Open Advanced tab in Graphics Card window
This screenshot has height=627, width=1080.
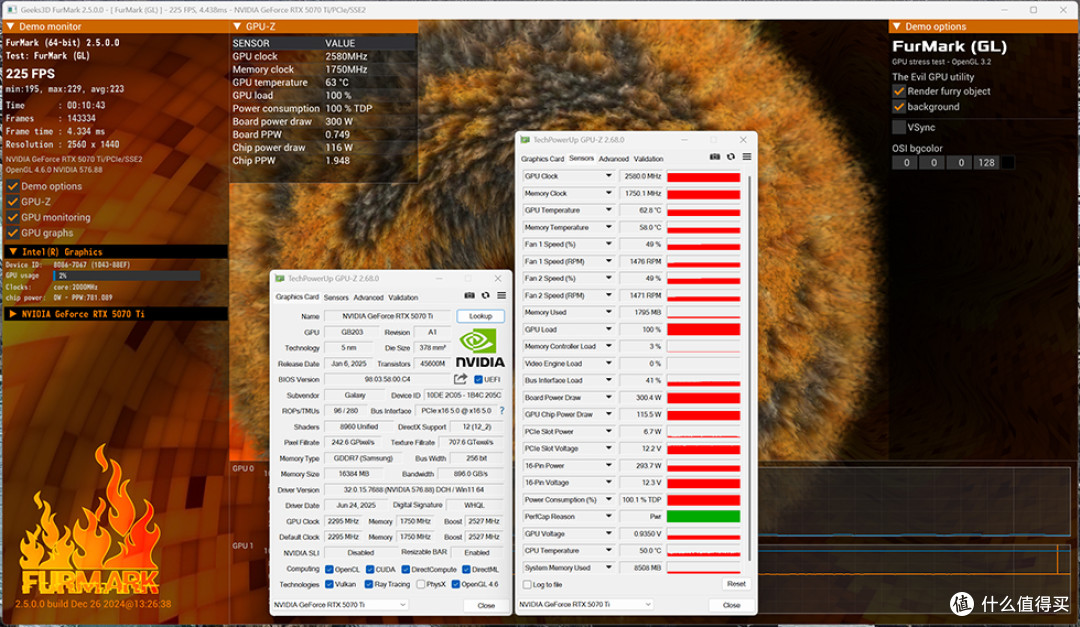coord(368,298)
